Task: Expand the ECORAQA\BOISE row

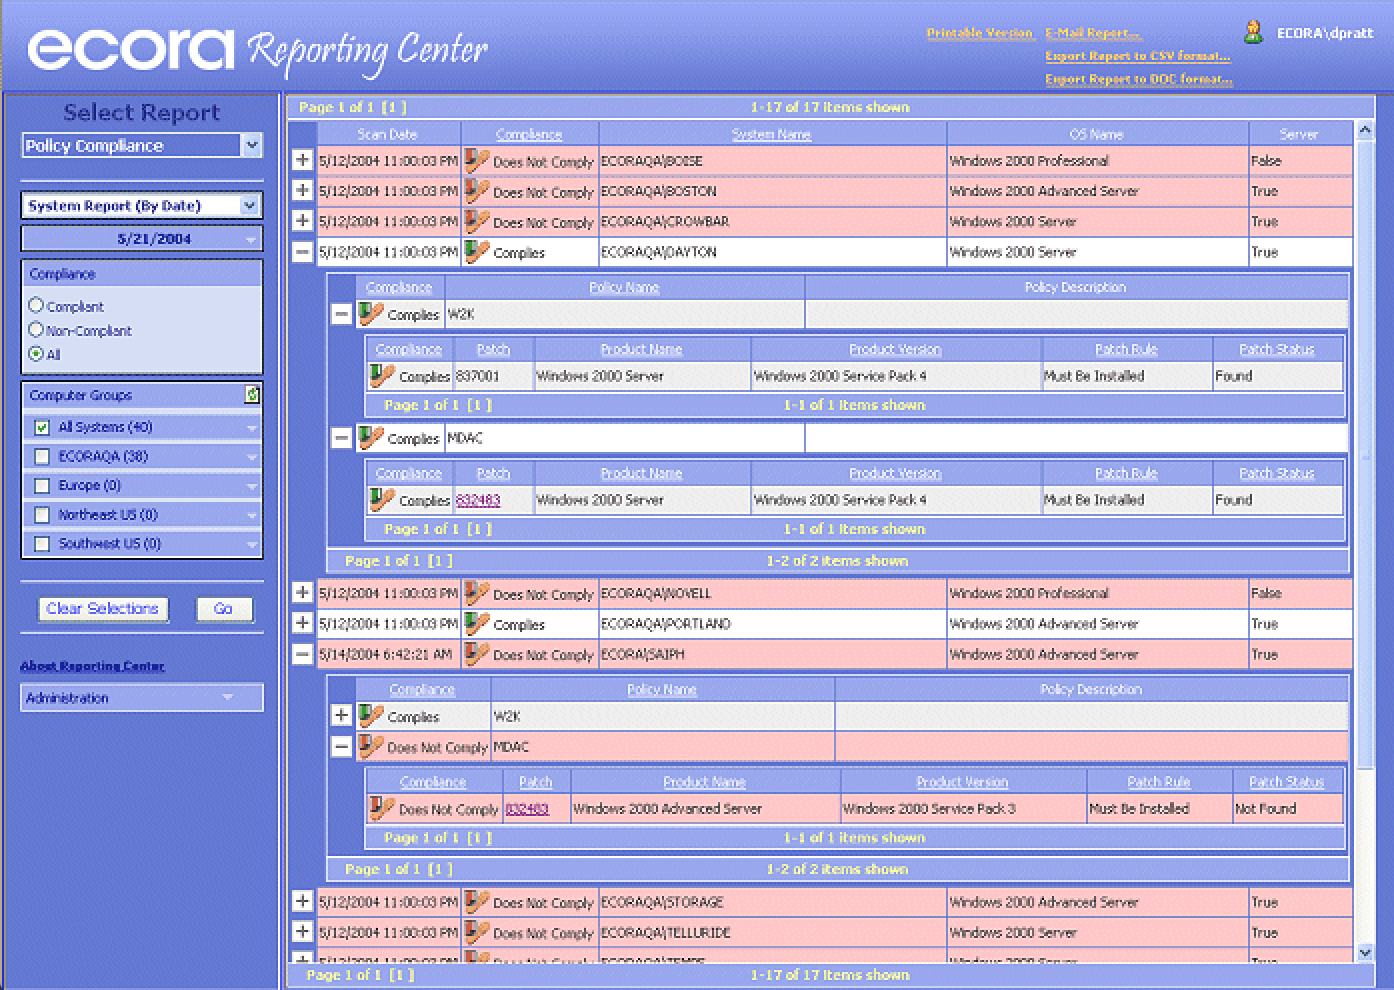Action: [303, 160]
